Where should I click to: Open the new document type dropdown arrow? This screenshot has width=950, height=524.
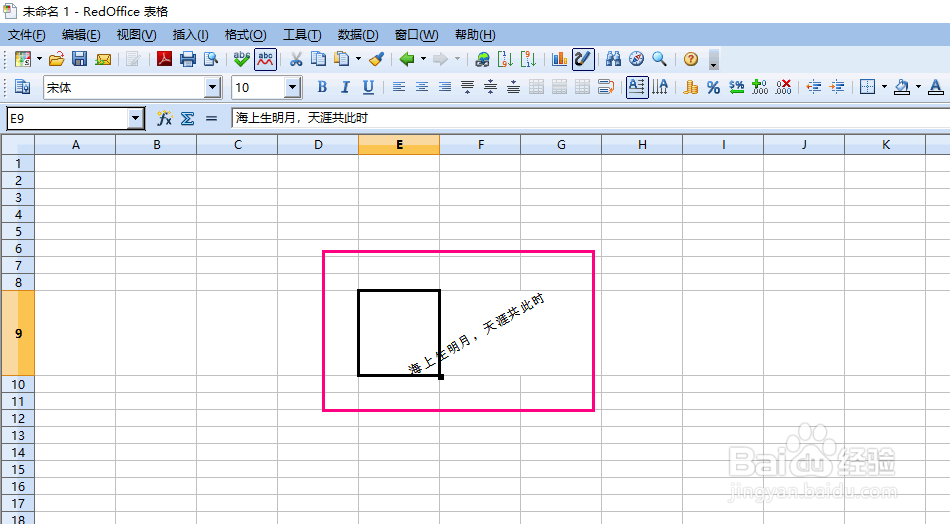point(39,59)
